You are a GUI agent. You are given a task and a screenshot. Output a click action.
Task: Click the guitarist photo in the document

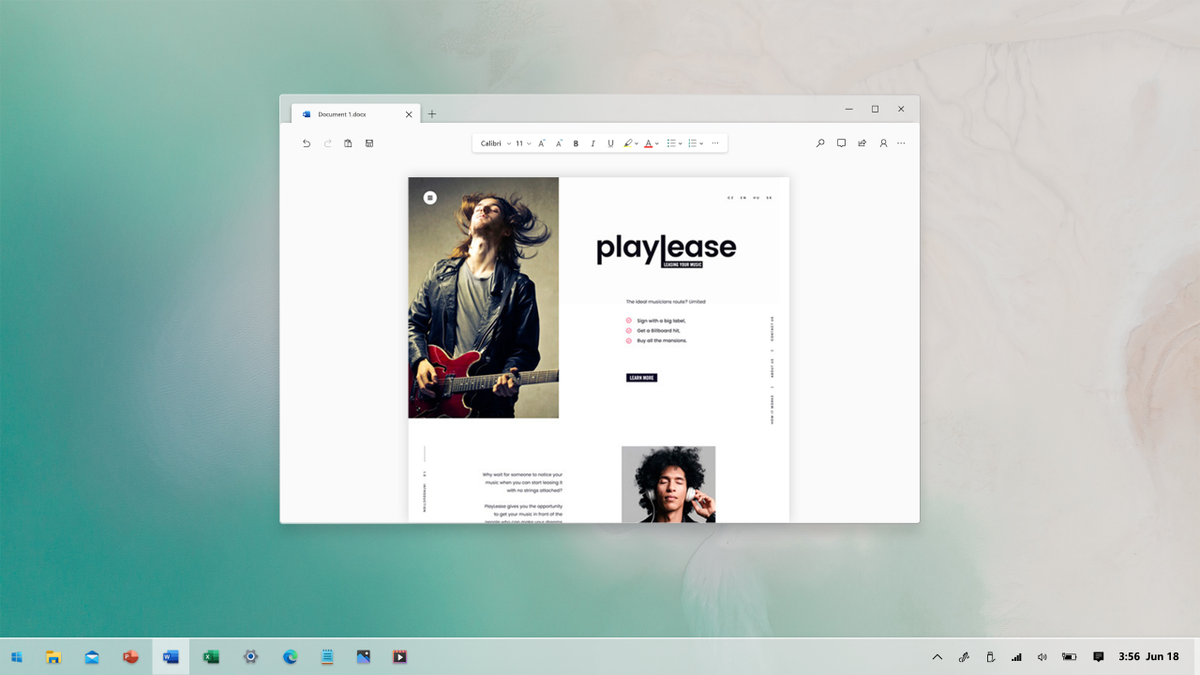click(483, 298)
